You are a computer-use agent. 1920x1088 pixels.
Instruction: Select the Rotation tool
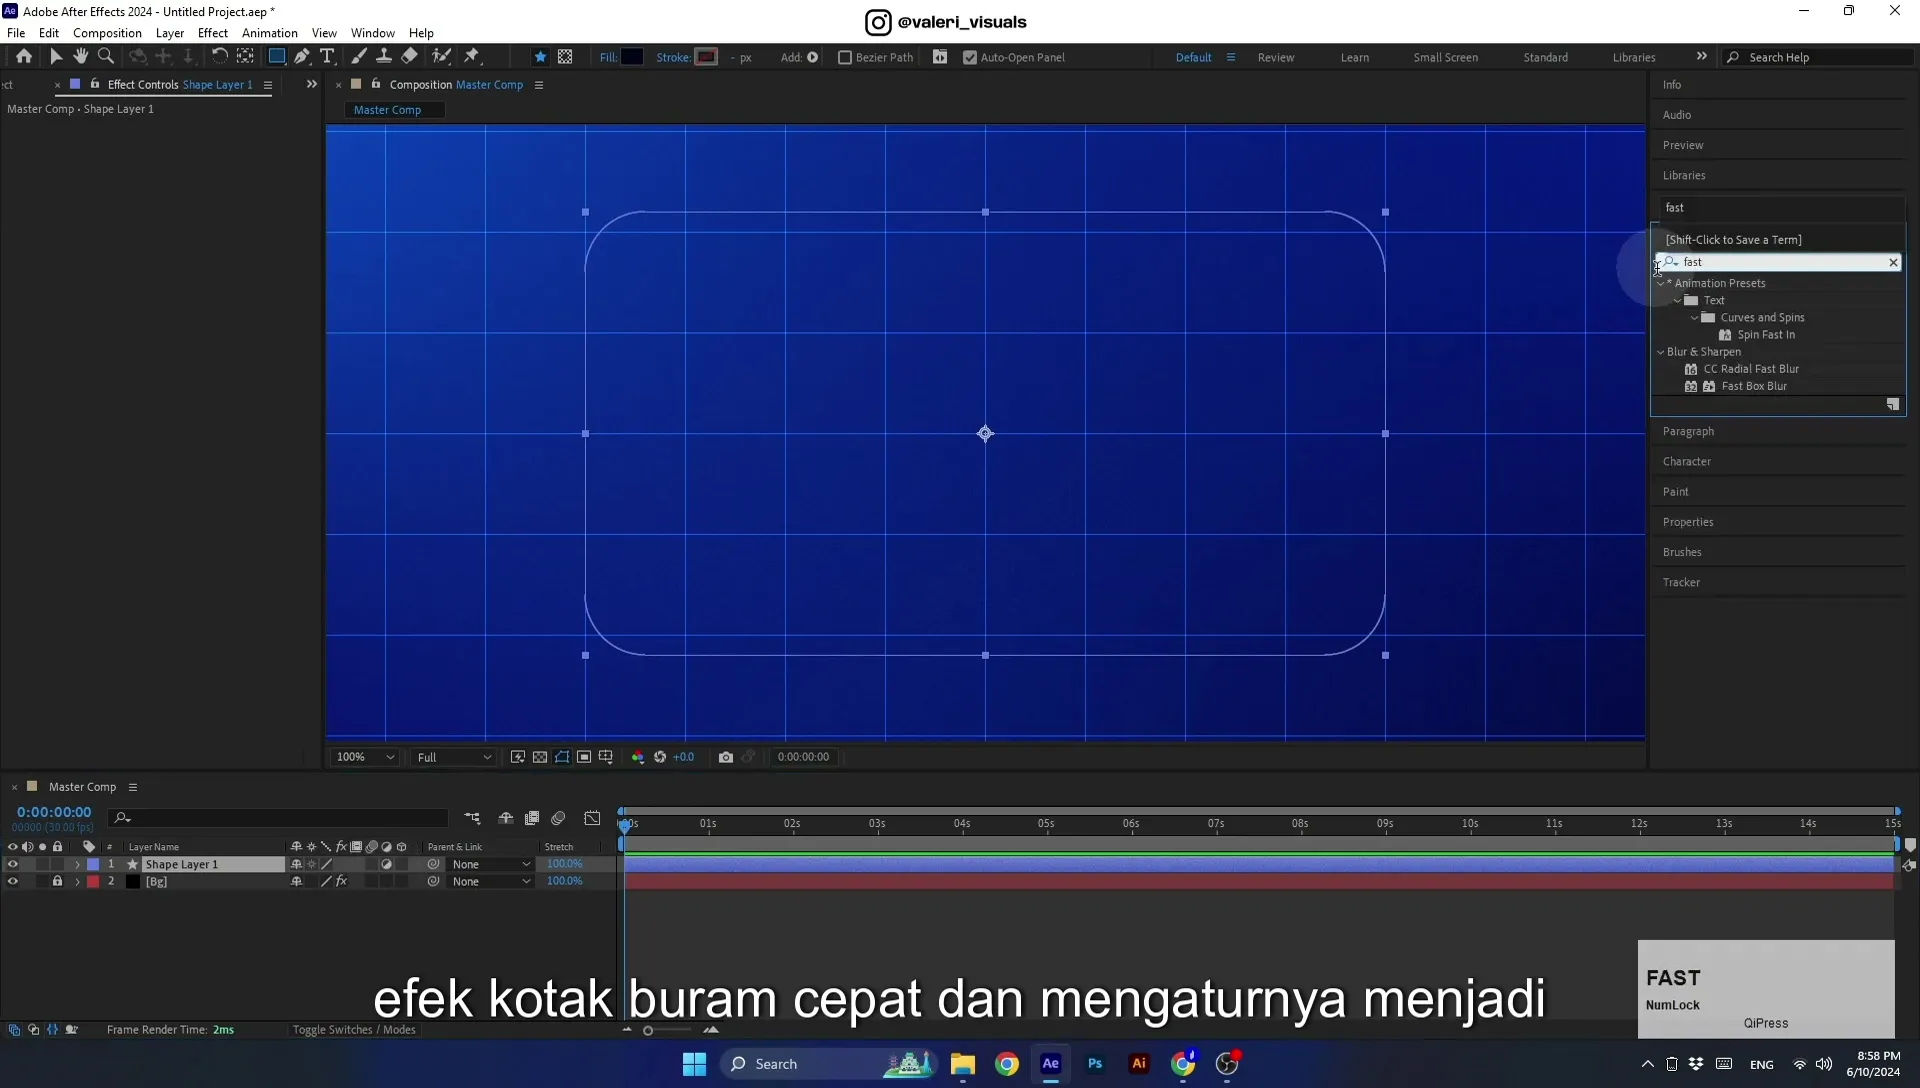pos(219,57)
